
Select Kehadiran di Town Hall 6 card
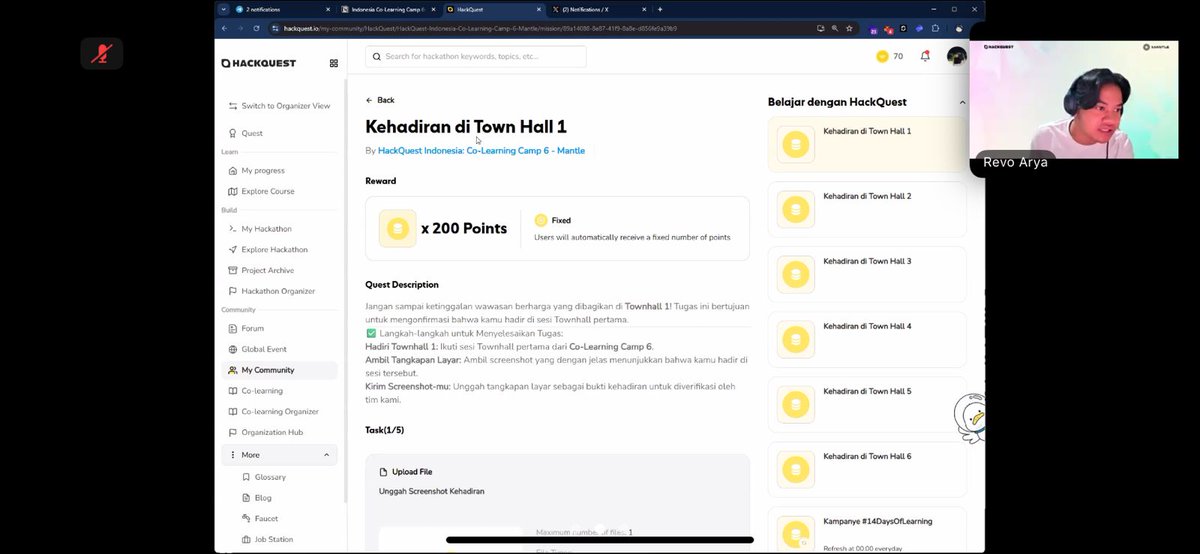pos(867,469)
